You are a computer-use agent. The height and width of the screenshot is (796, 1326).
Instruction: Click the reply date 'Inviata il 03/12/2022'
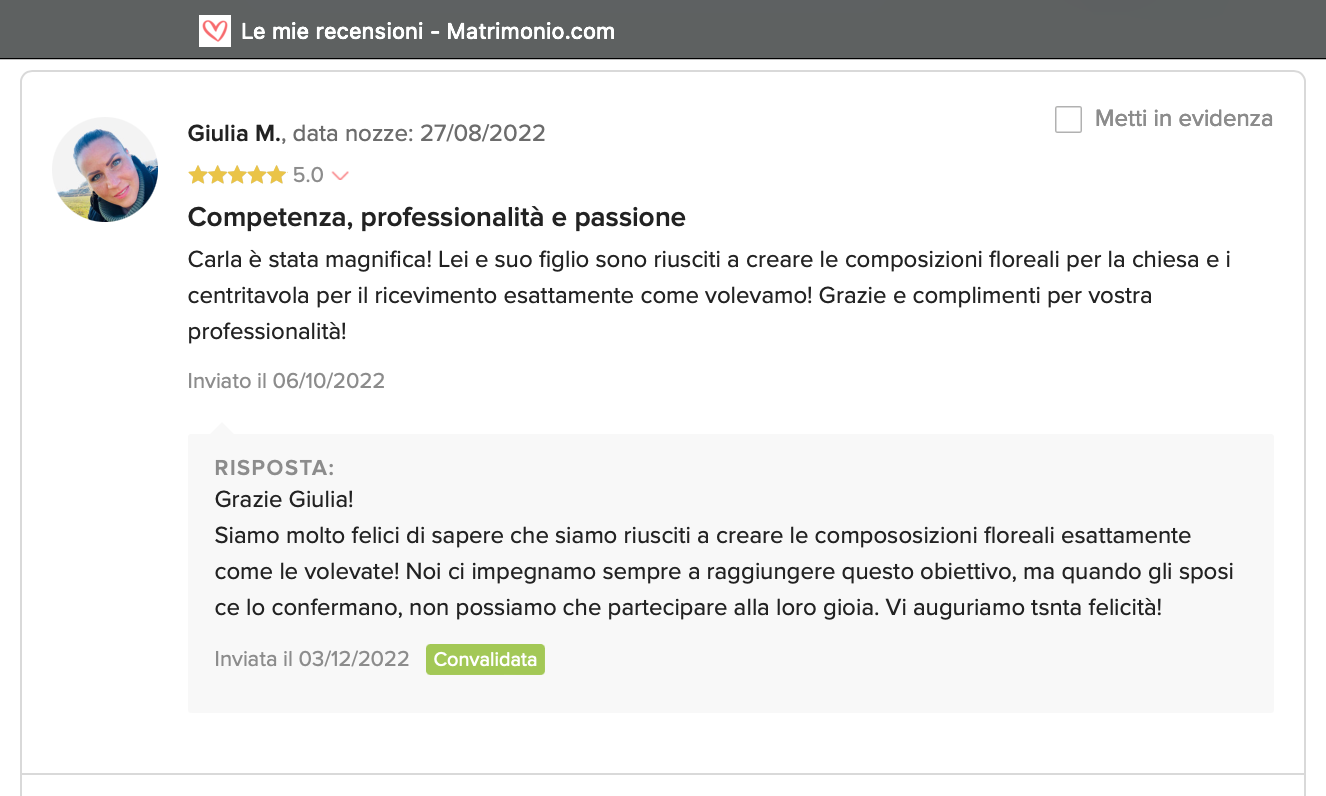pos(312,659)
